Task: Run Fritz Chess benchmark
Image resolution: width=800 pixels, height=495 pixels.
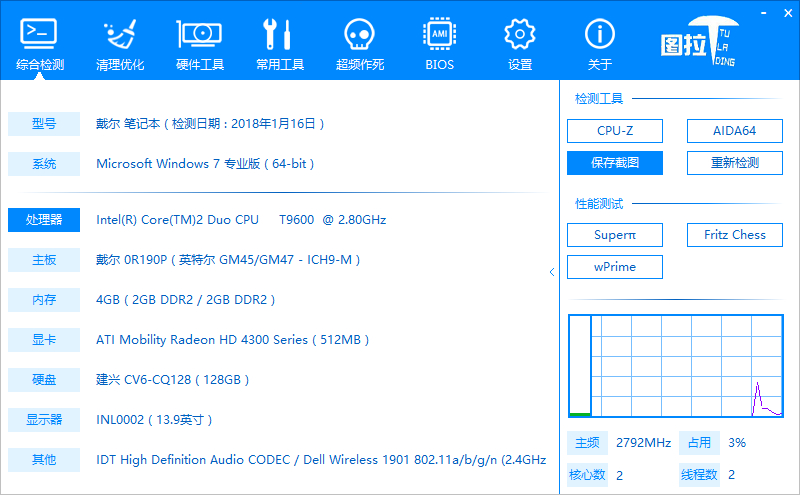Action: 735,235
